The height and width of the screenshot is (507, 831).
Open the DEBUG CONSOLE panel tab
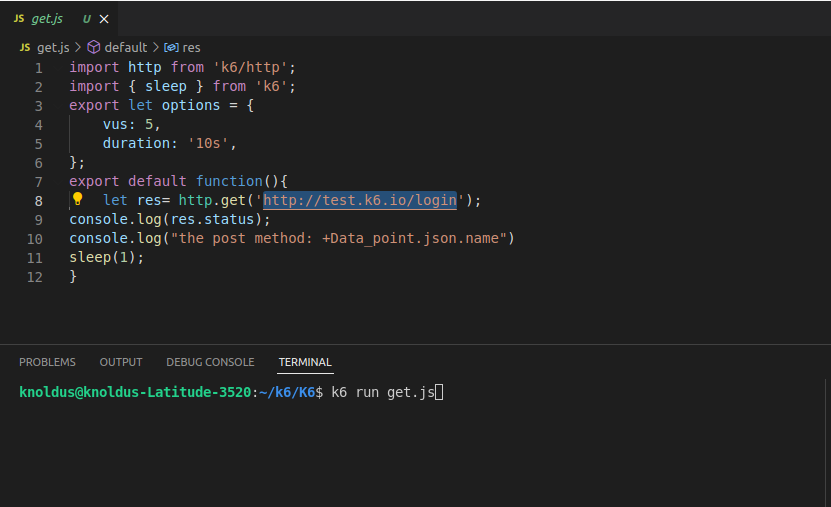tap(210, 362)
